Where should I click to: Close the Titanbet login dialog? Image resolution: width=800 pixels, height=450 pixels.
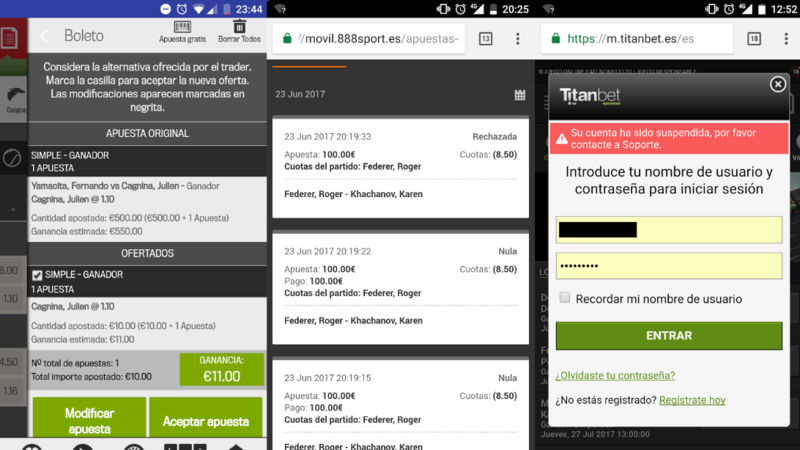click(x=778, y=84)
